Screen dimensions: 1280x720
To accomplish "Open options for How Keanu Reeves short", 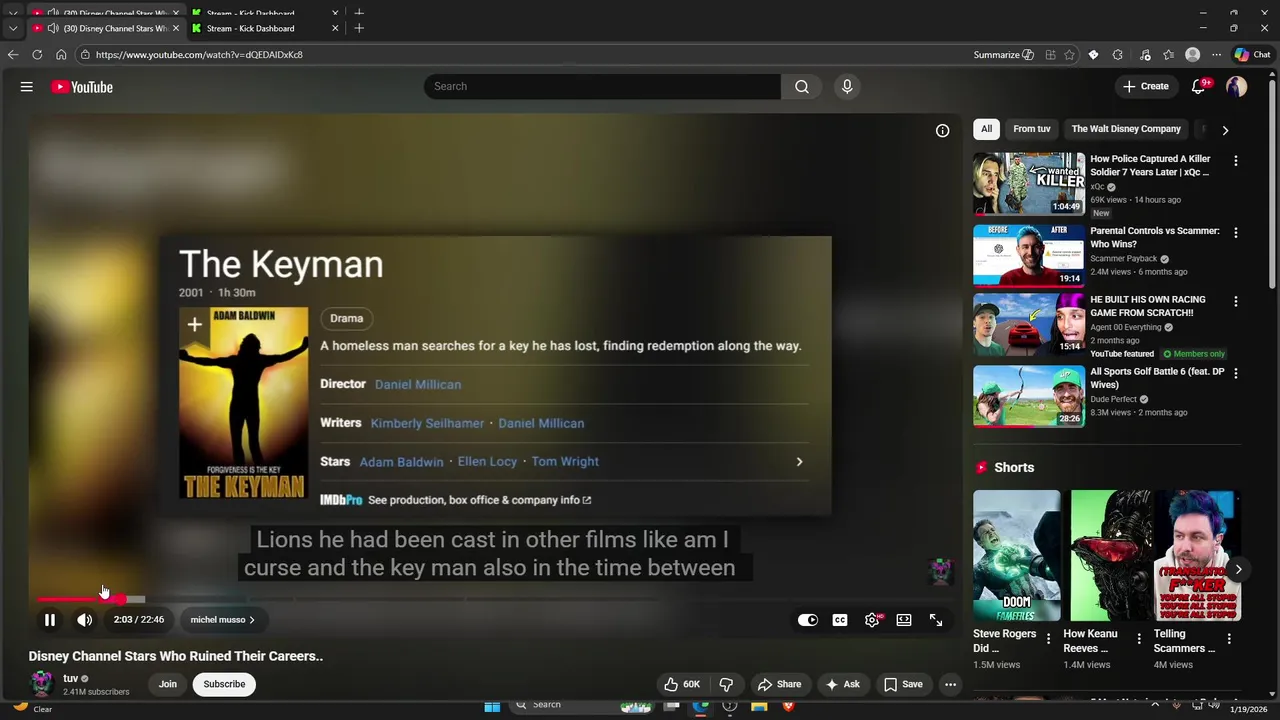I will point(1138,638).
